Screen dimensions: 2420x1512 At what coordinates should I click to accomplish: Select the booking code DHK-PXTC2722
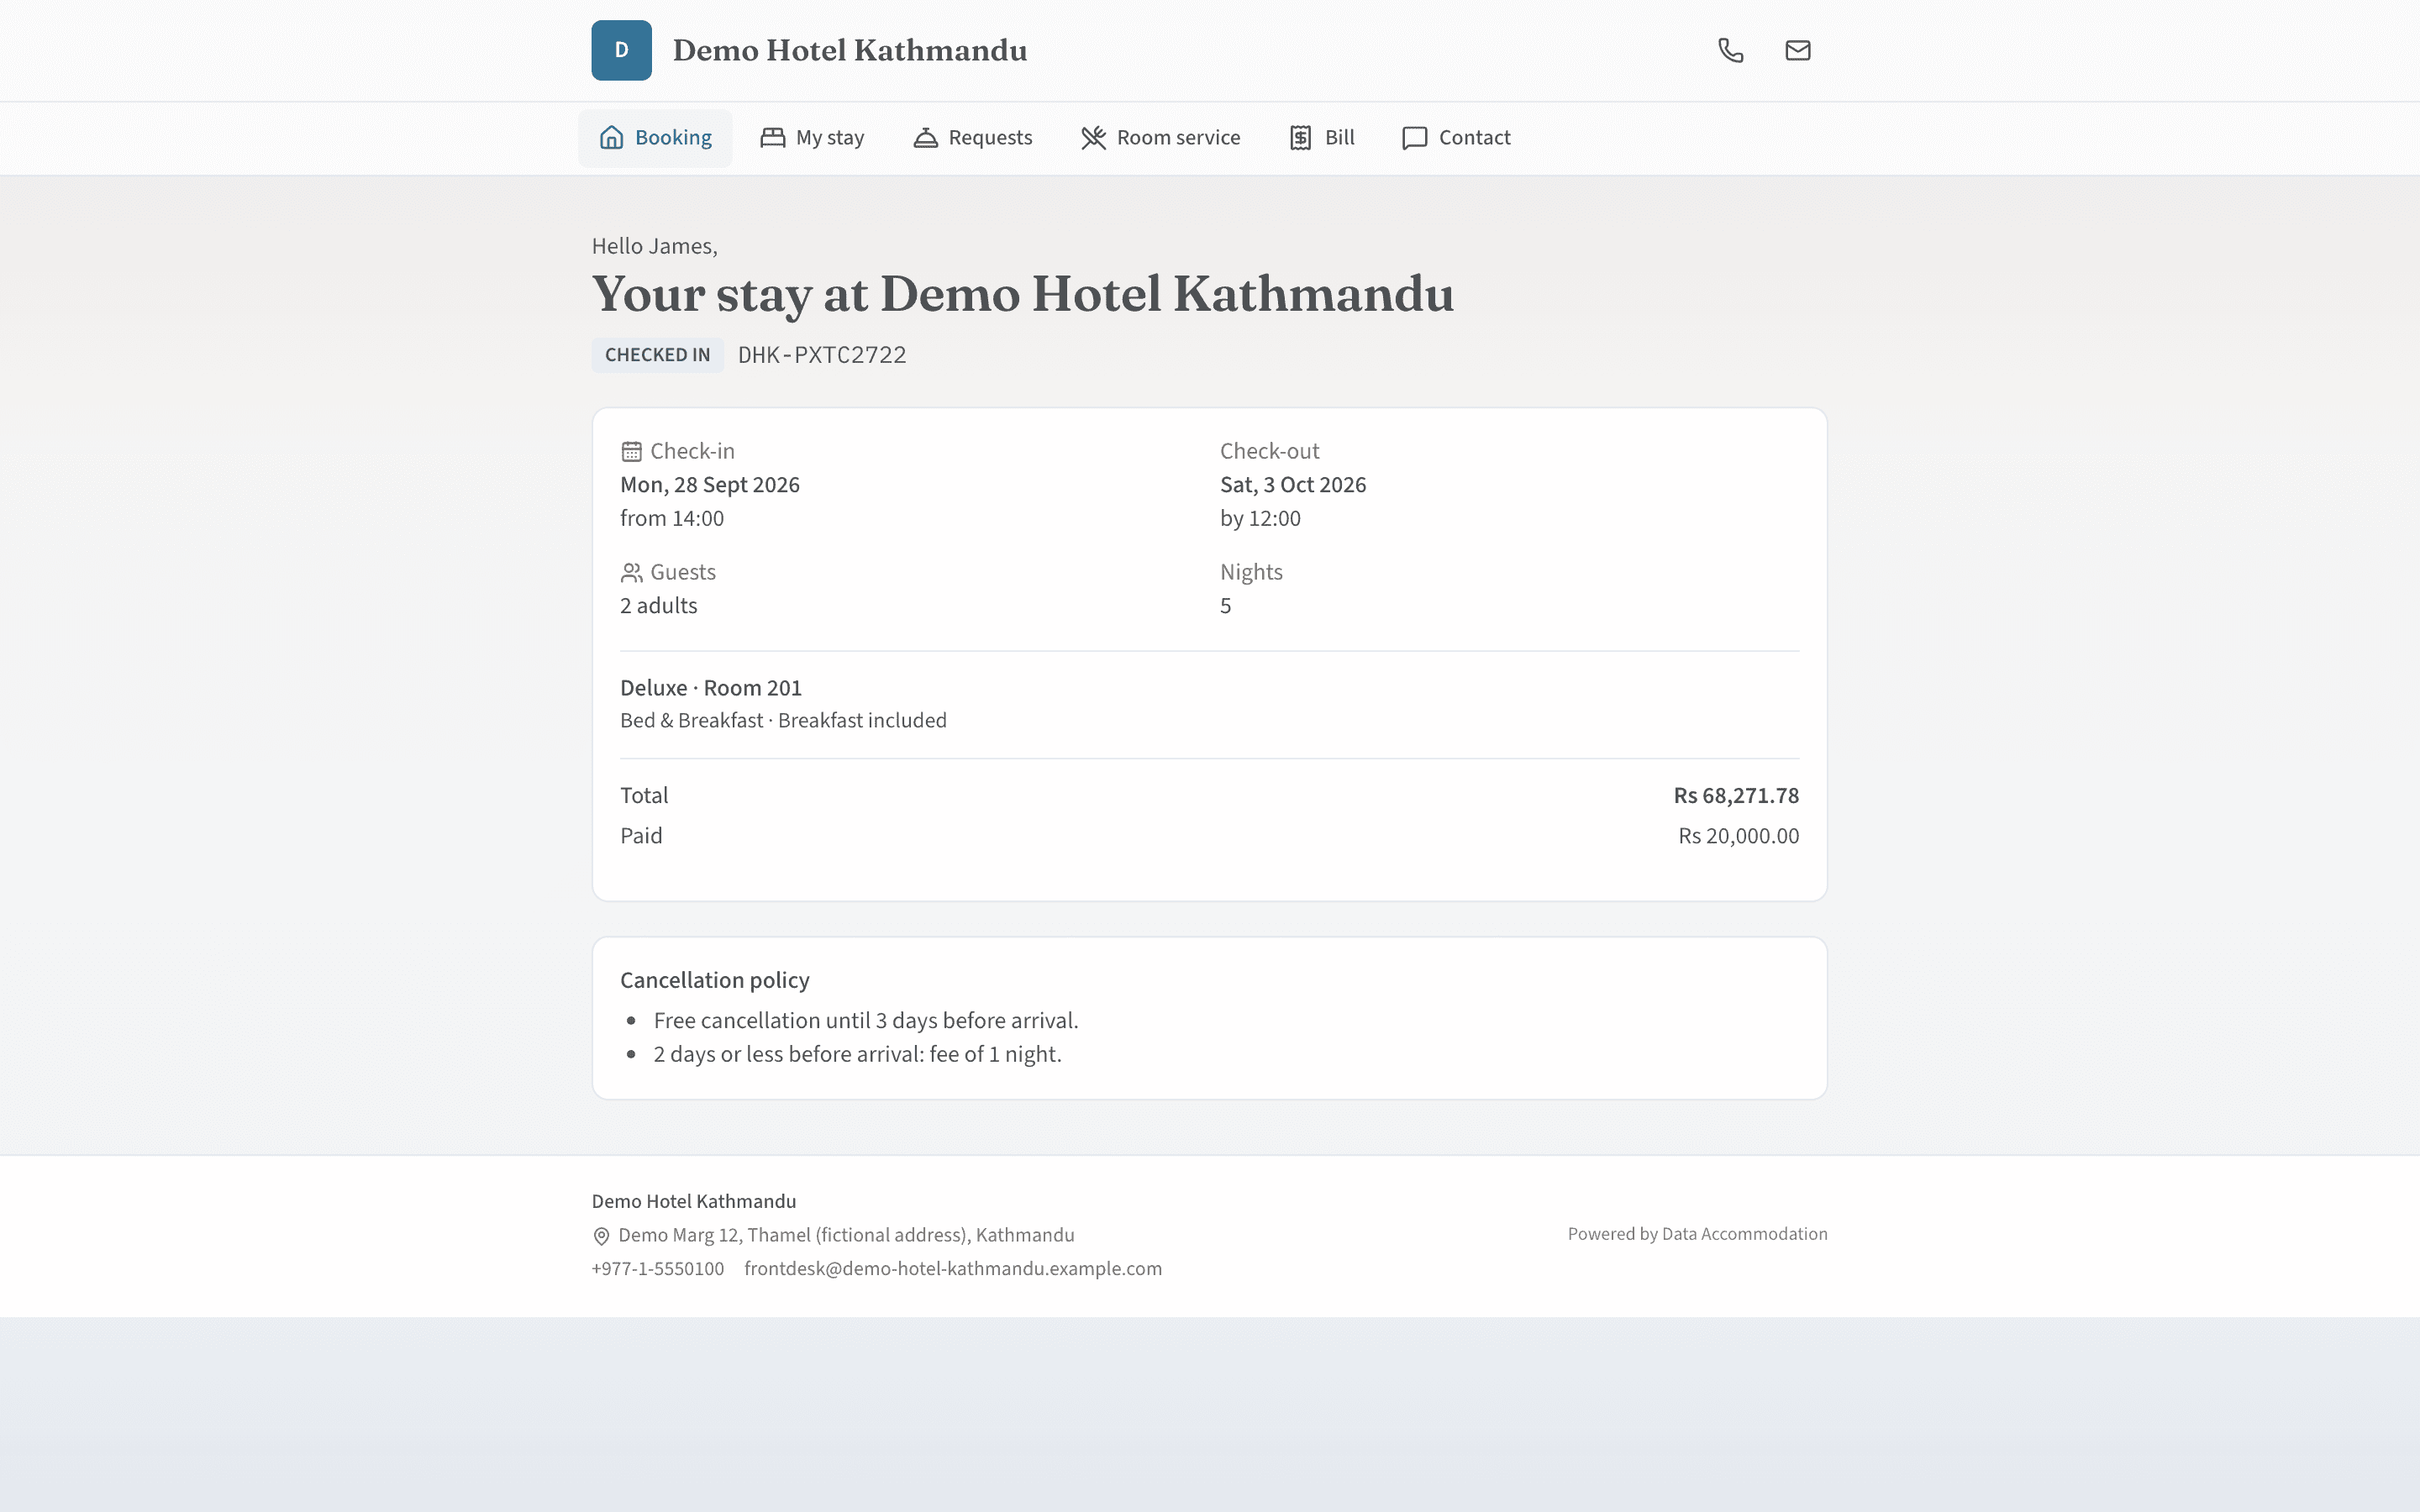[822, 355]
